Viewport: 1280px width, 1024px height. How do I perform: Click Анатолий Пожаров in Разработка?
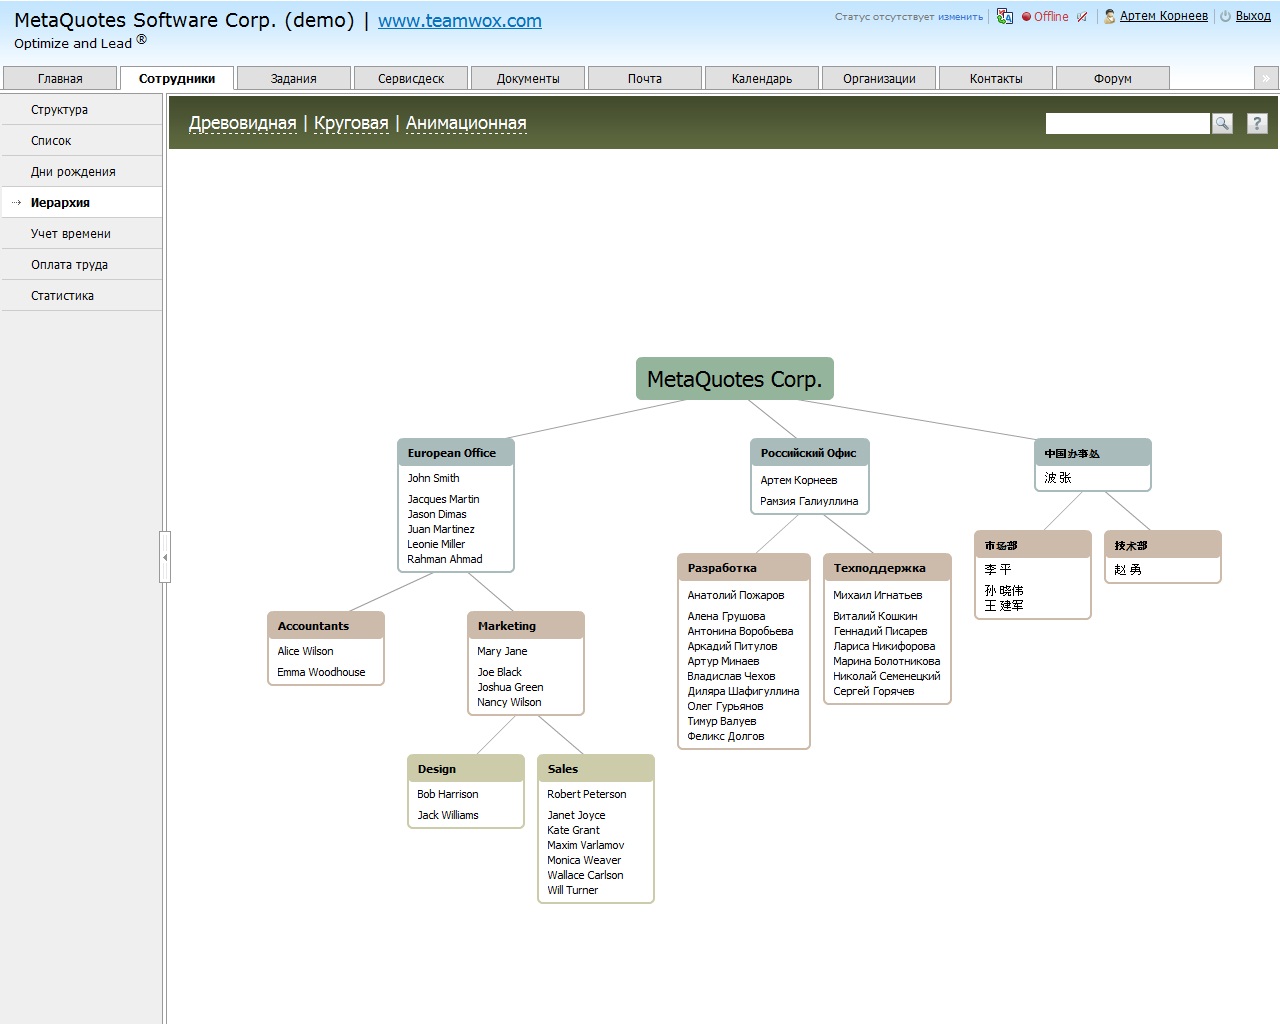[736, 595]
